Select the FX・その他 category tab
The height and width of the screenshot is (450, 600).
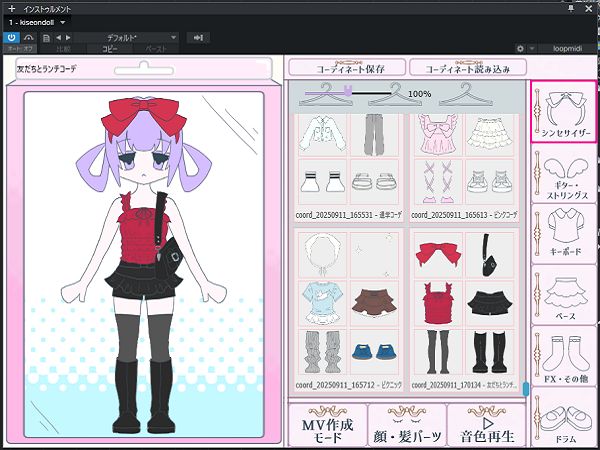click(x=564, y=356)
